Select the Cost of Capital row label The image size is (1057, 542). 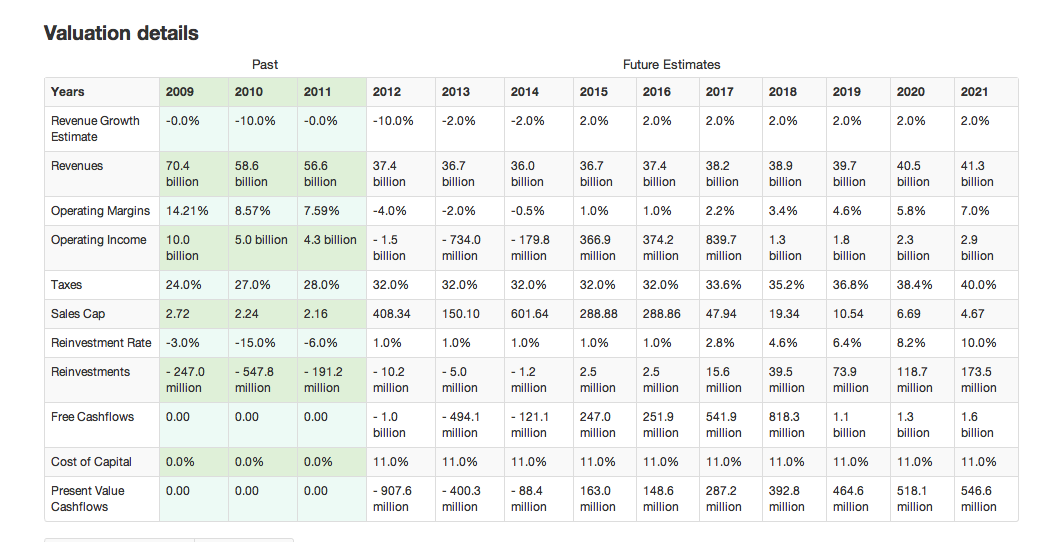click(x=91, y=462)
